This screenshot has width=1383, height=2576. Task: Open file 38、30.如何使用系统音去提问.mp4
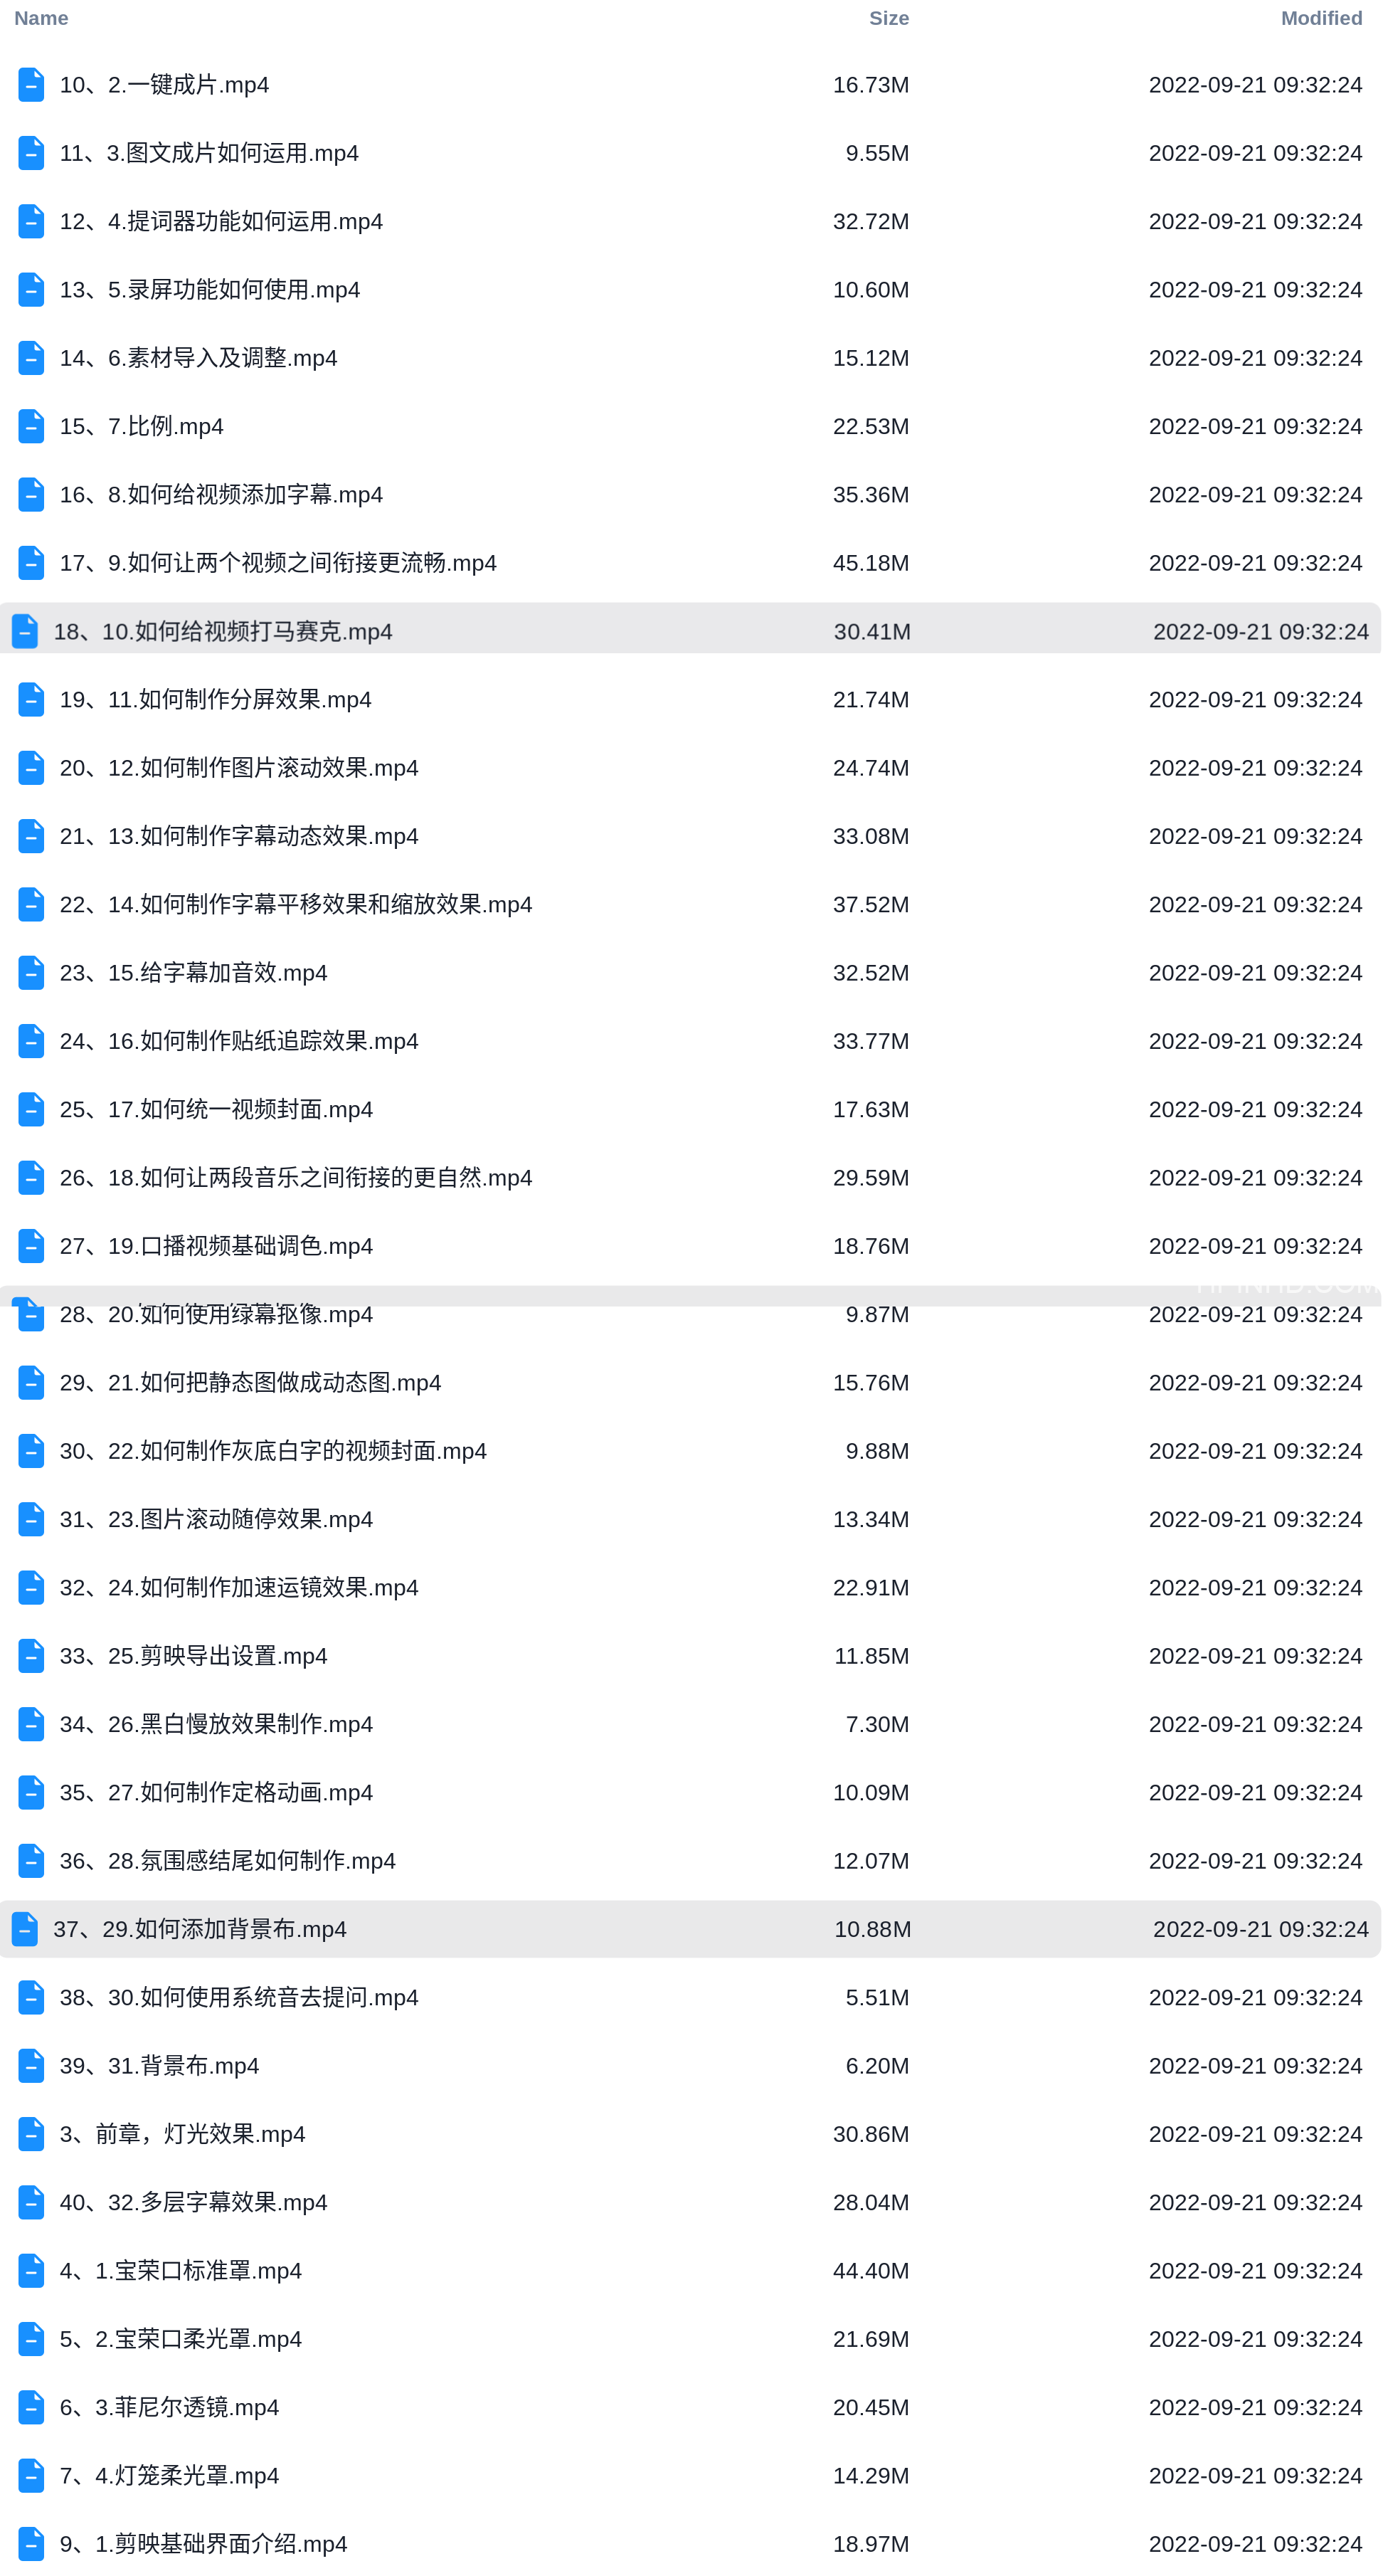(x=239, y=1998)
